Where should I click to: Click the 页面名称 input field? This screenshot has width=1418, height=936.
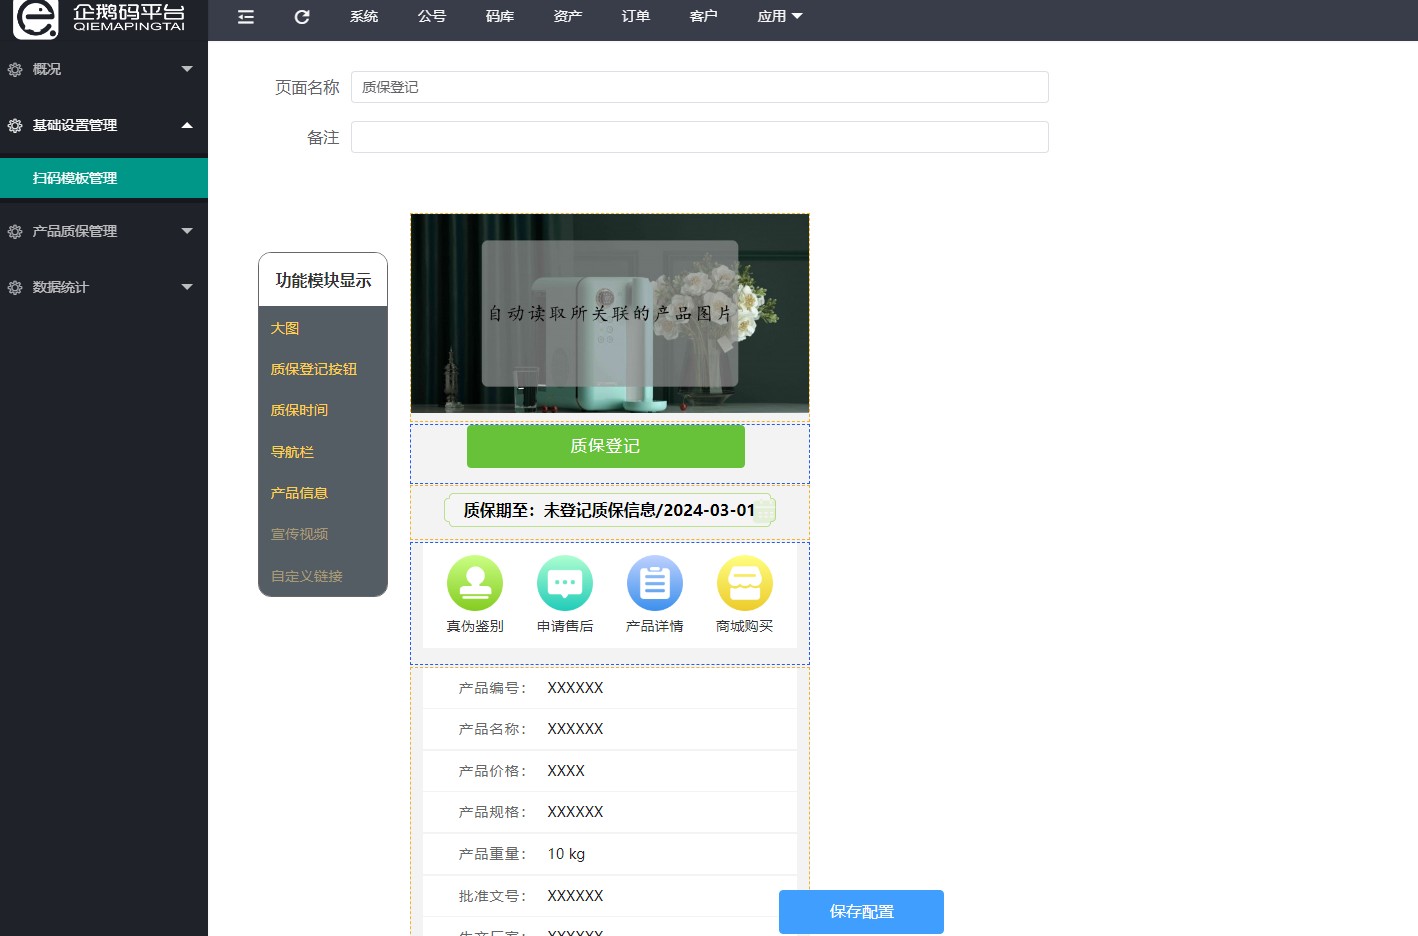click(700, 87)
